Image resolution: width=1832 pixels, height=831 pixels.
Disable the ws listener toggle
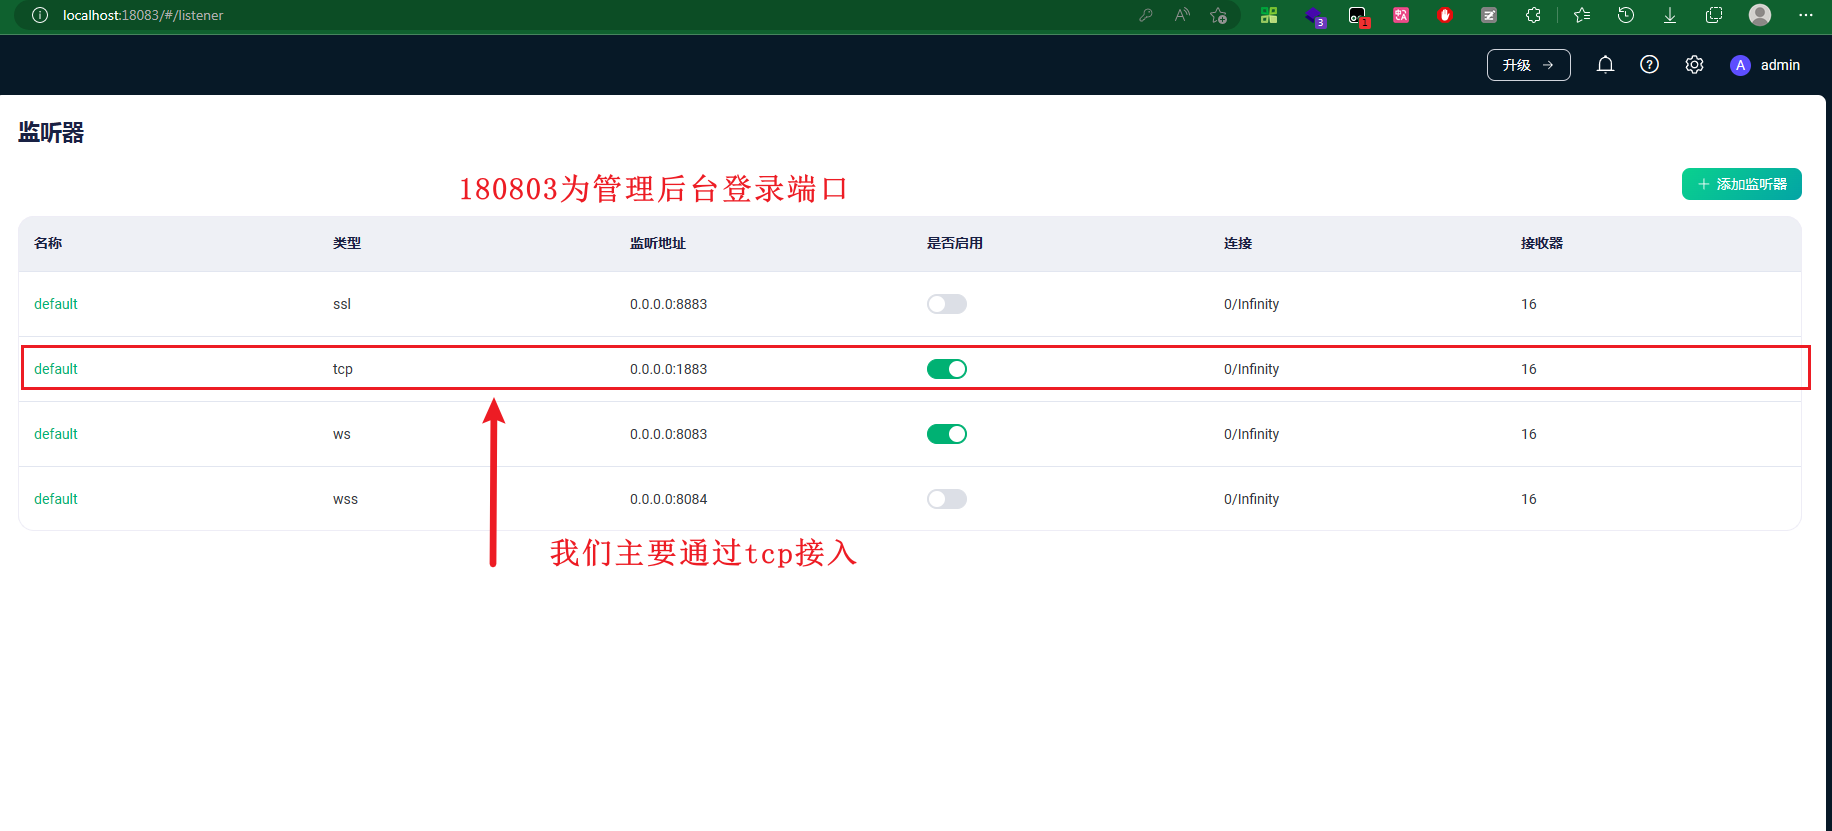[x=946, y=434]
